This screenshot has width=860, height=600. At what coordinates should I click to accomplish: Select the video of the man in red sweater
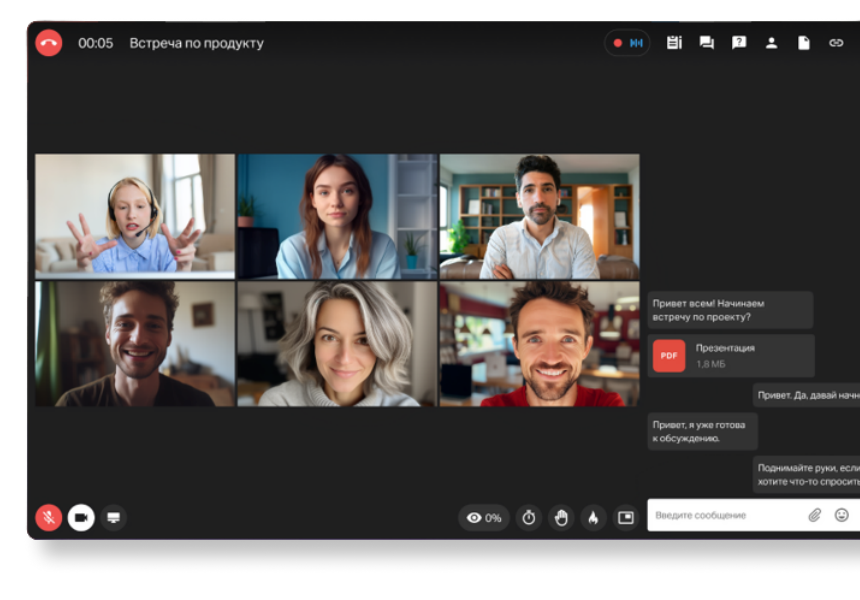point(540,344)
